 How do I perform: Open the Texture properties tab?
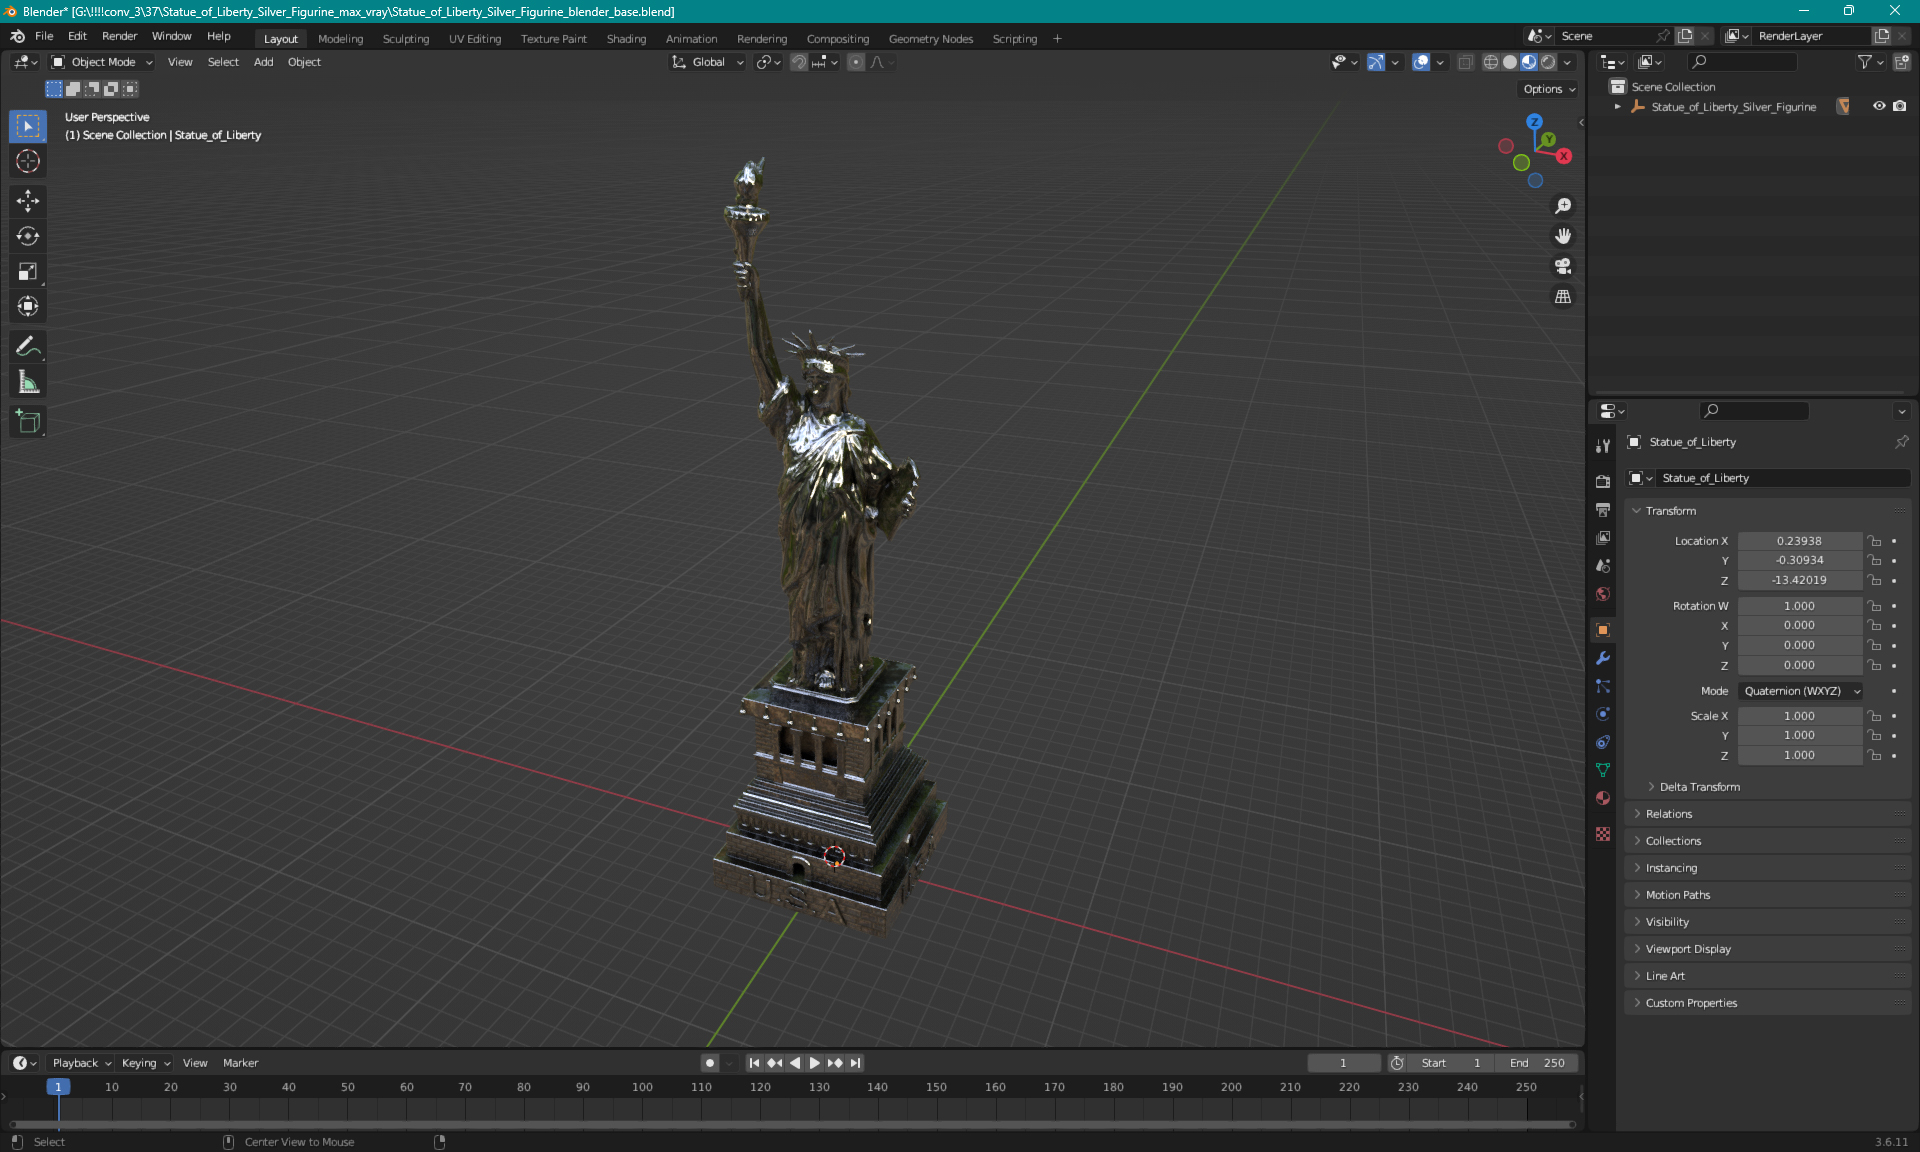tap(1603, 834)
